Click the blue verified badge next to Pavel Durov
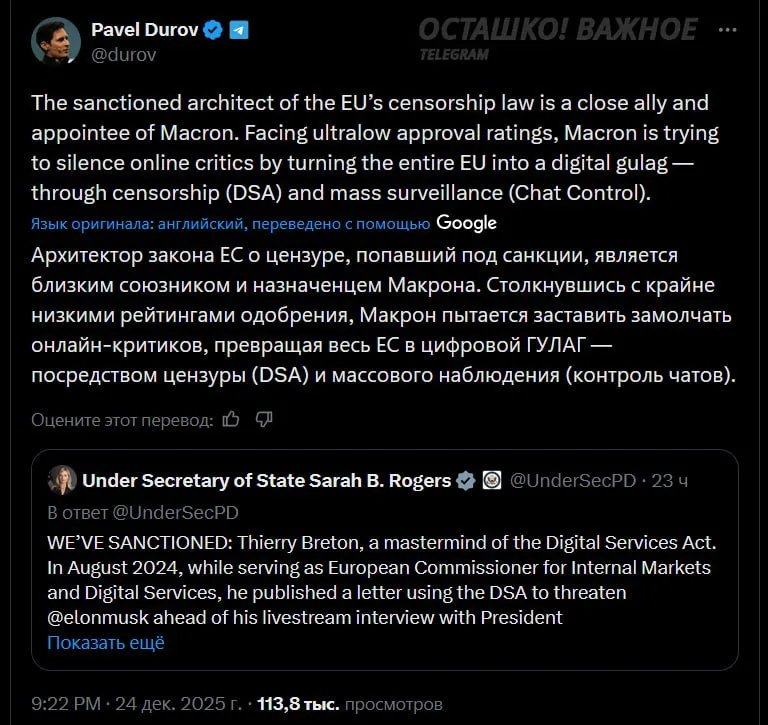768x725 pixels. point(213,30)
